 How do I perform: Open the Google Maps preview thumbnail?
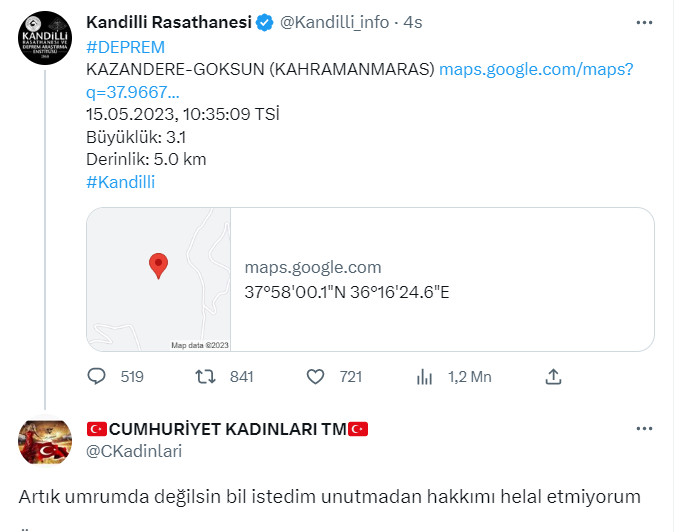[159, 279]
